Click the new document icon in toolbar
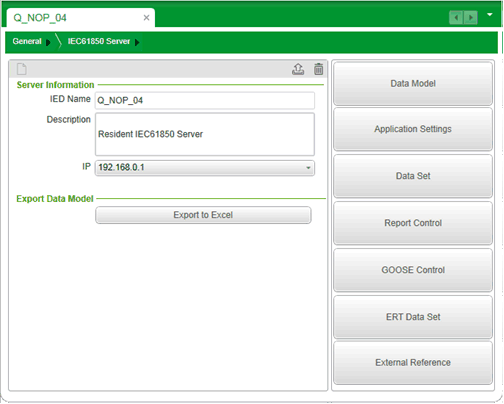 (22, 69)
